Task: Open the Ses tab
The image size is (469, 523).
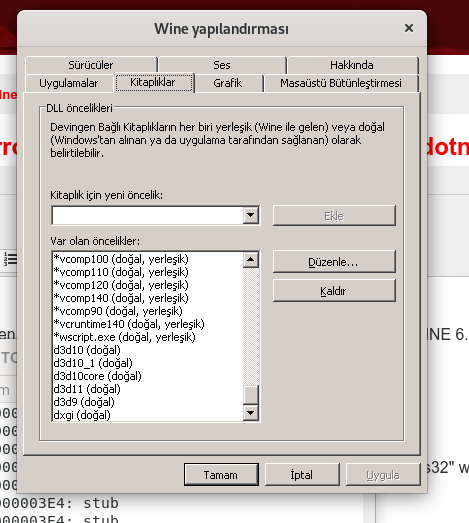Action: [222, 65]
